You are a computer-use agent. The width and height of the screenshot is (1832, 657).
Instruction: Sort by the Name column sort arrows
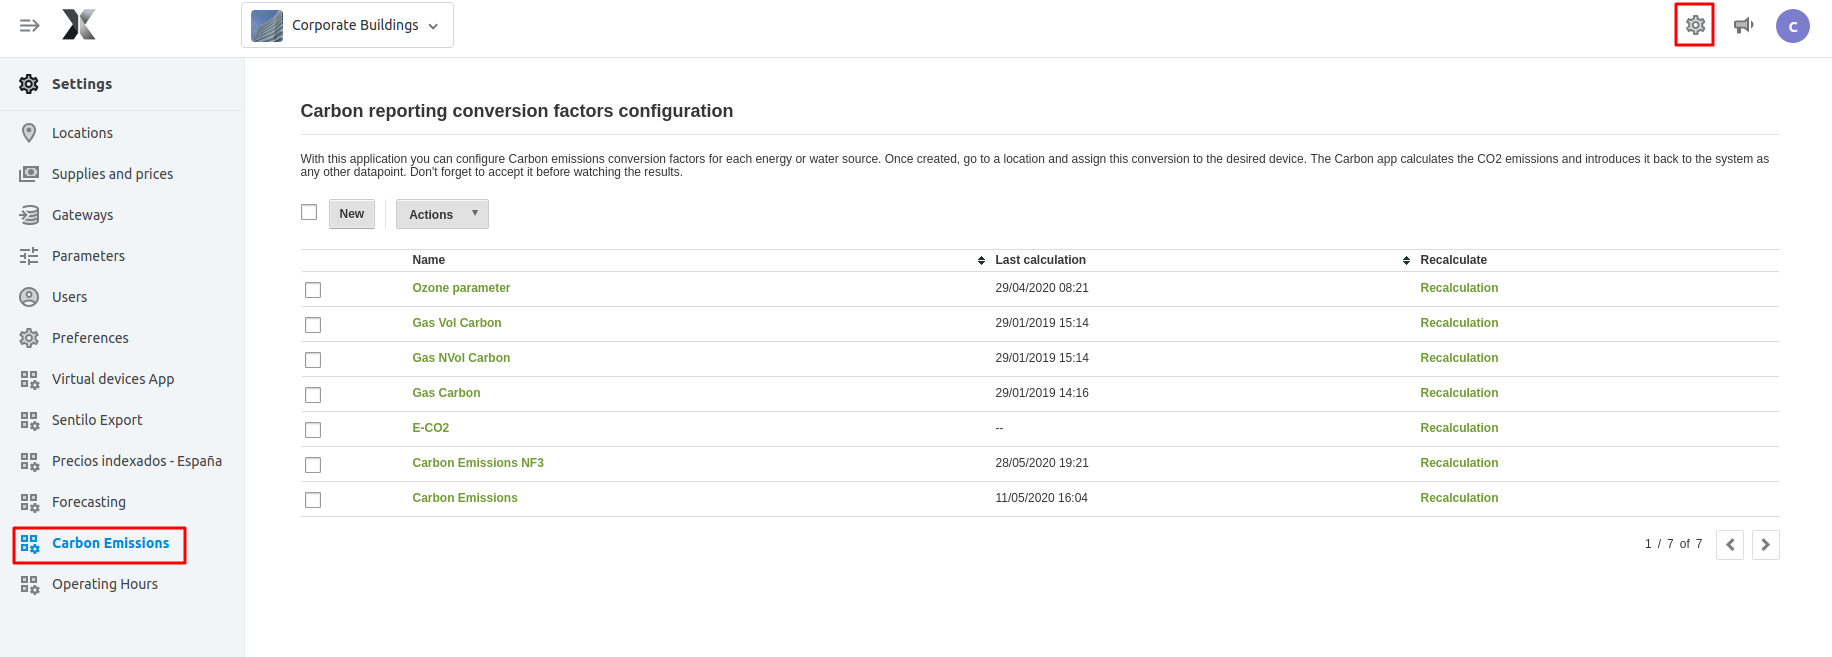pos(981,260)
